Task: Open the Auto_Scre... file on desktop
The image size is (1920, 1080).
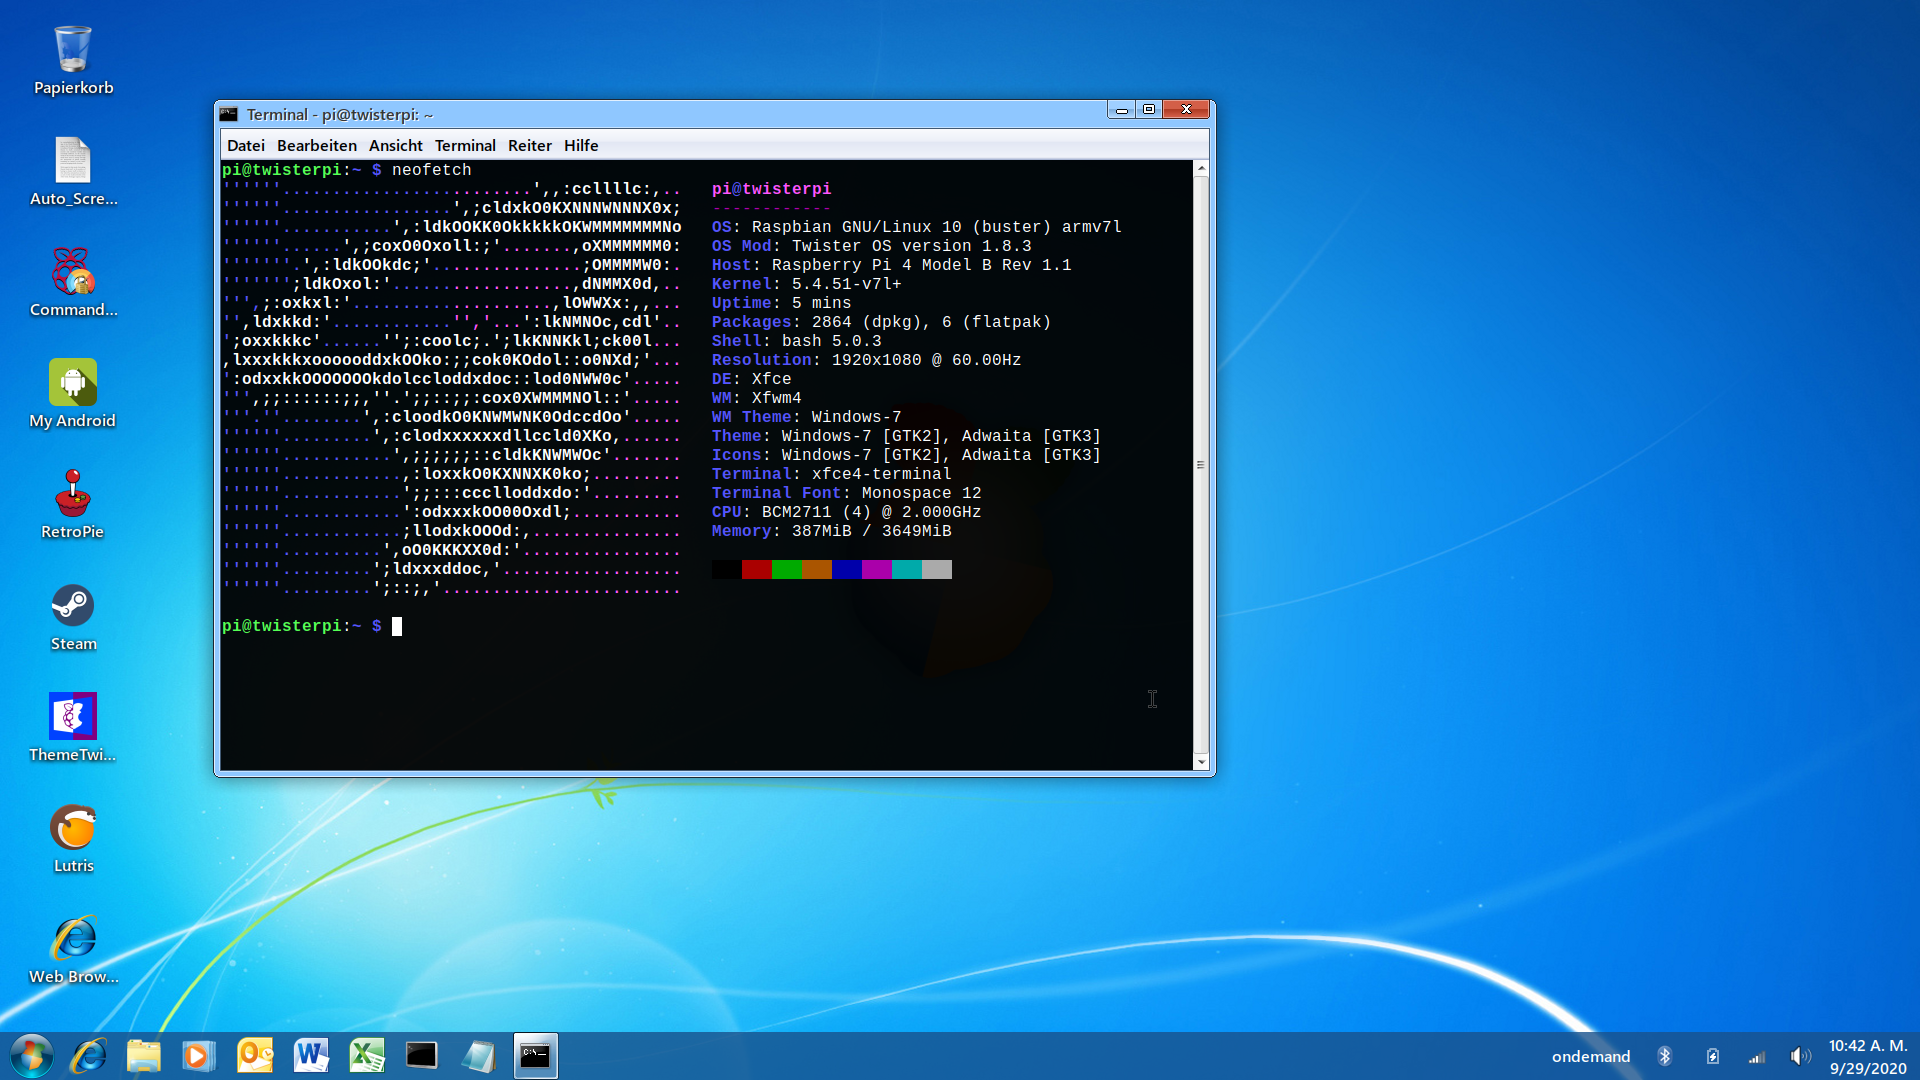Action: click(x=73, y=171)
